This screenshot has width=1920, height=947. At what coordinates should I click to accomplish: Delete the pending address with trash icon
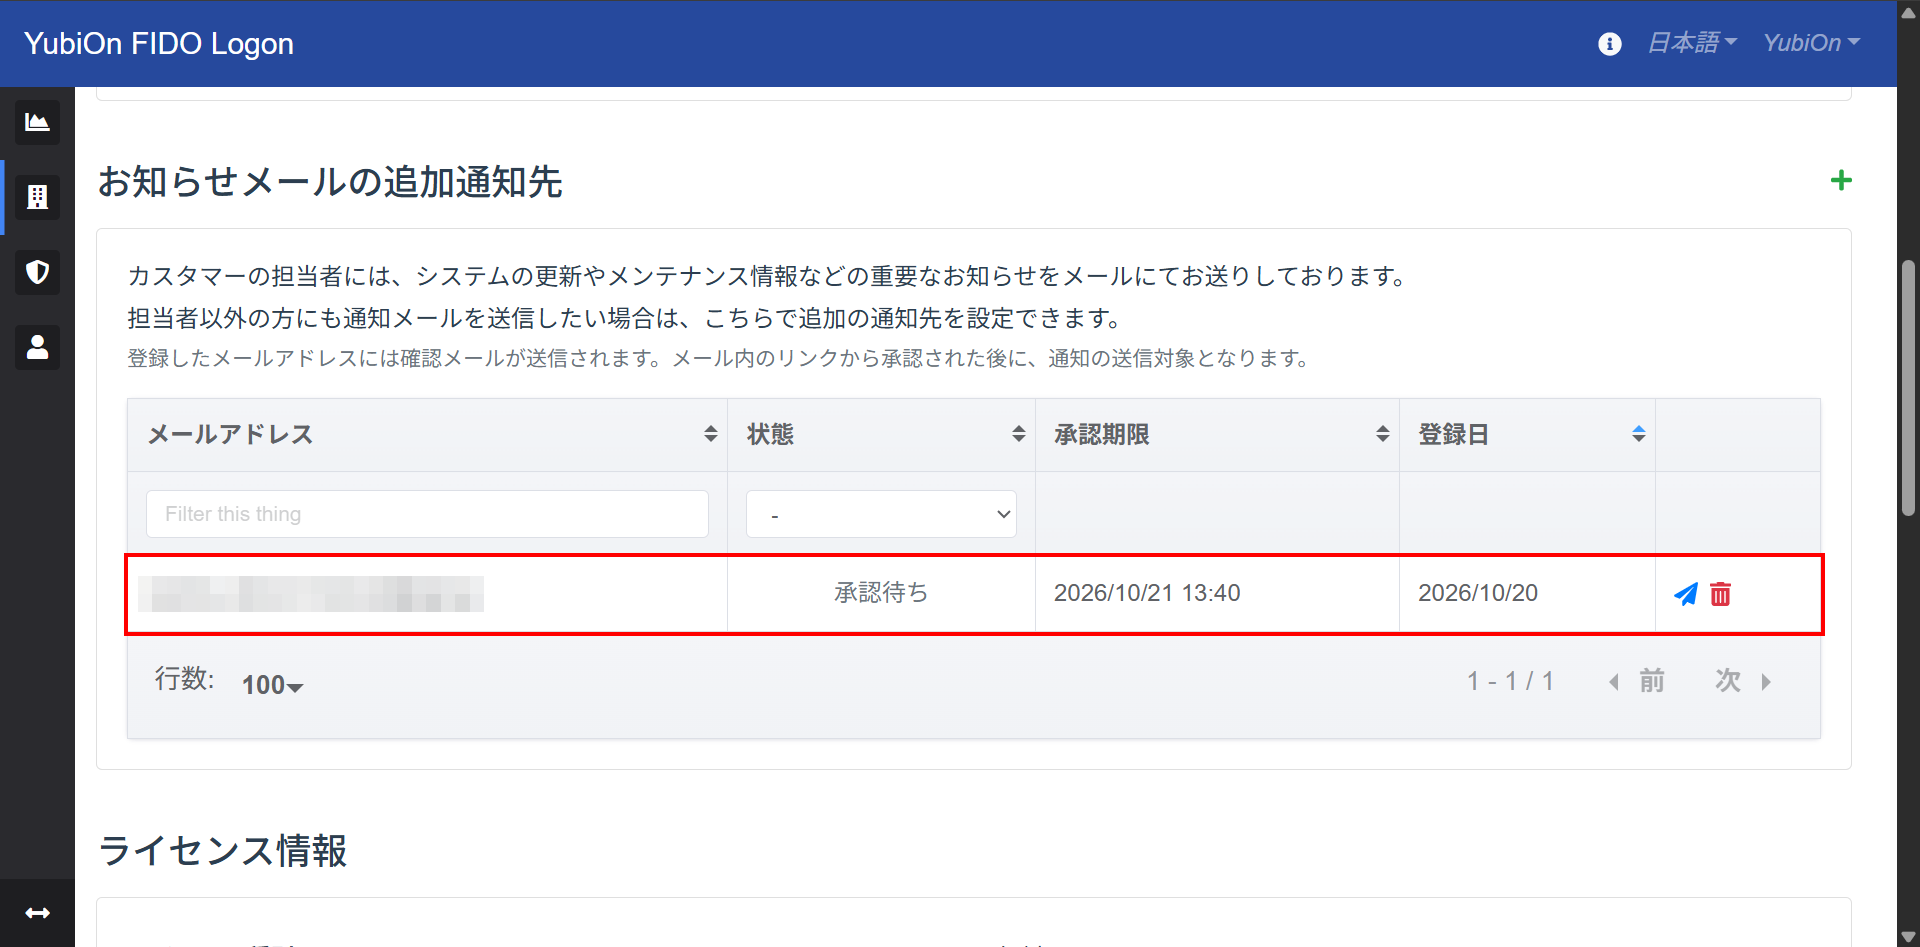(1720, 594)
